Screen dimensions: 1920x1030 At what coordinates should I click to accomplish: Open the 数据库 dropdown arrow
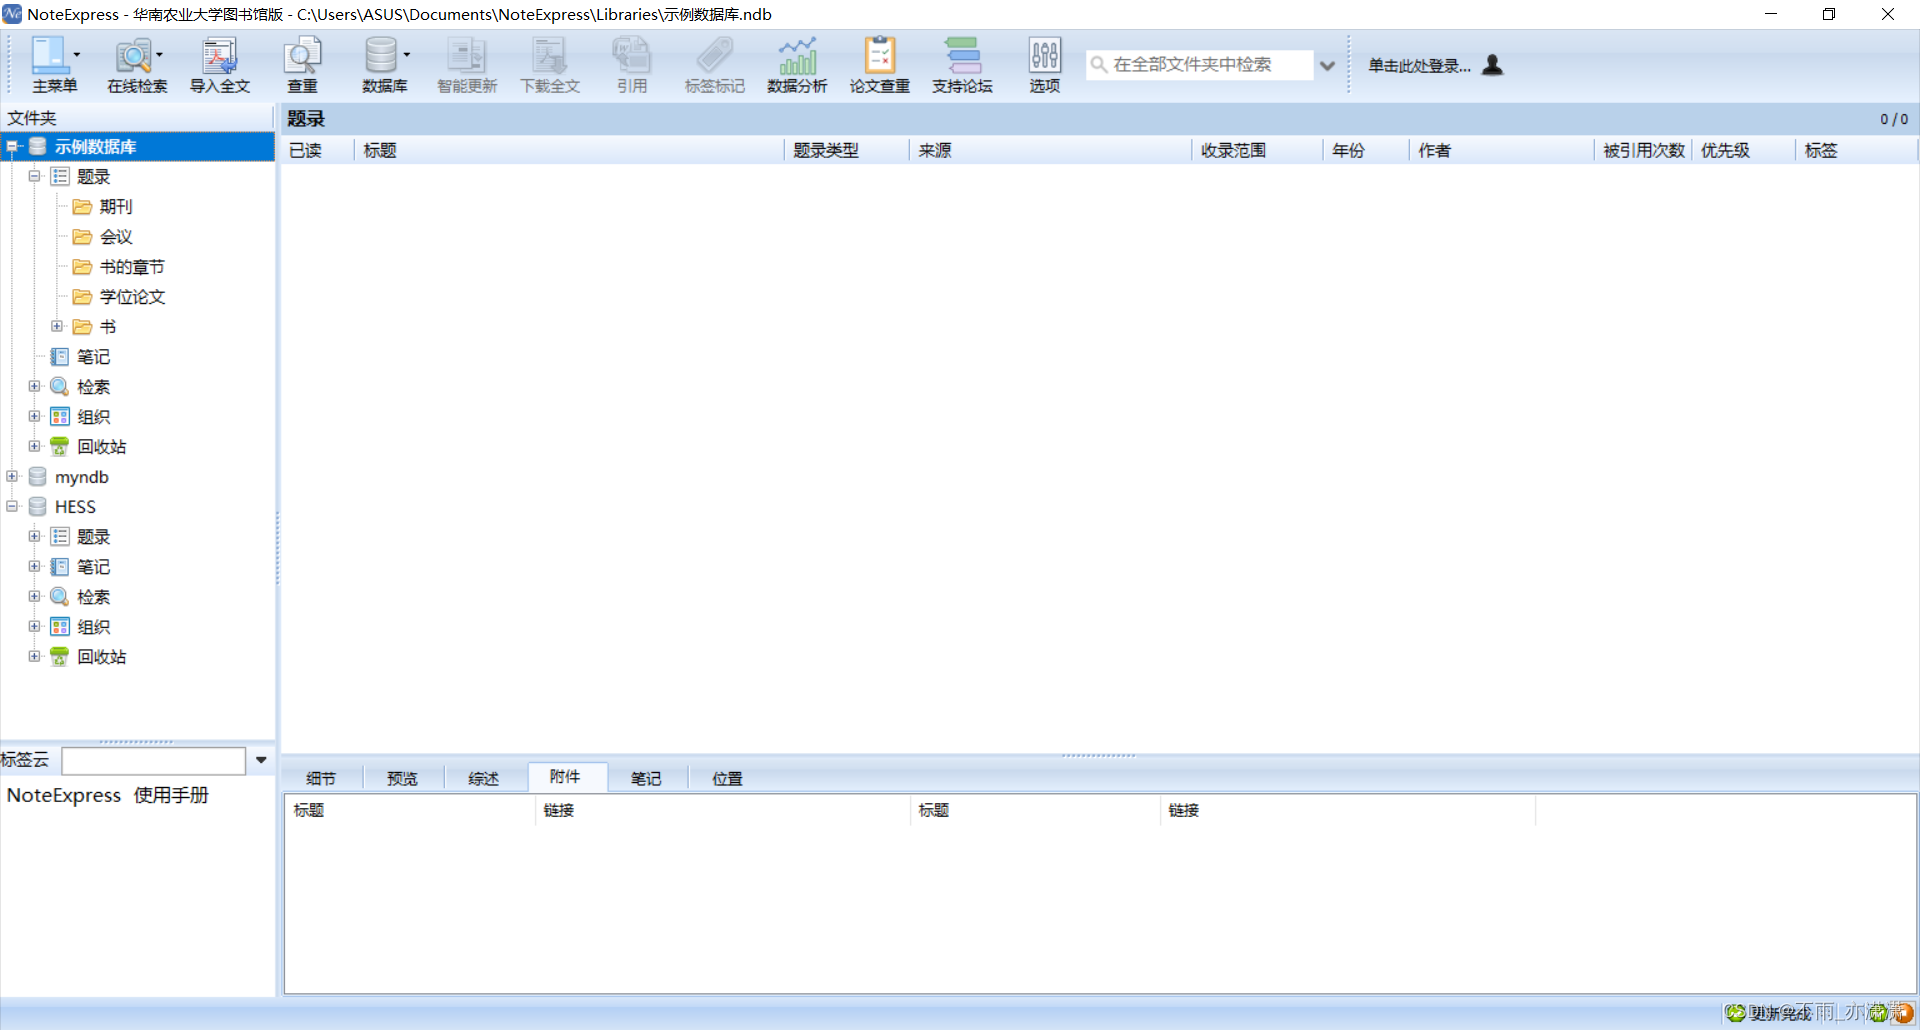tap(407, 55)
